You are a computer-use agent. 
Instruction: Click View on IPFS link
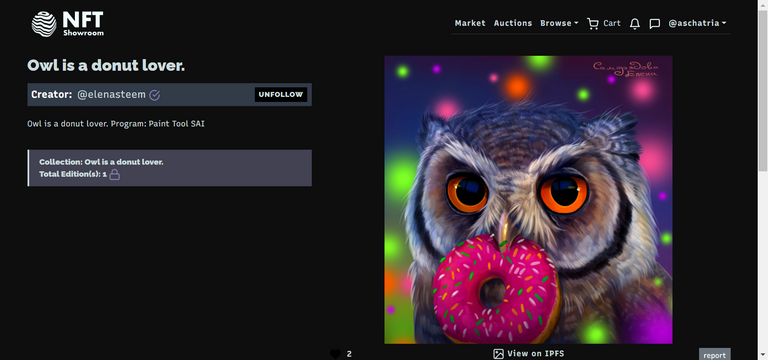point(535,354)
